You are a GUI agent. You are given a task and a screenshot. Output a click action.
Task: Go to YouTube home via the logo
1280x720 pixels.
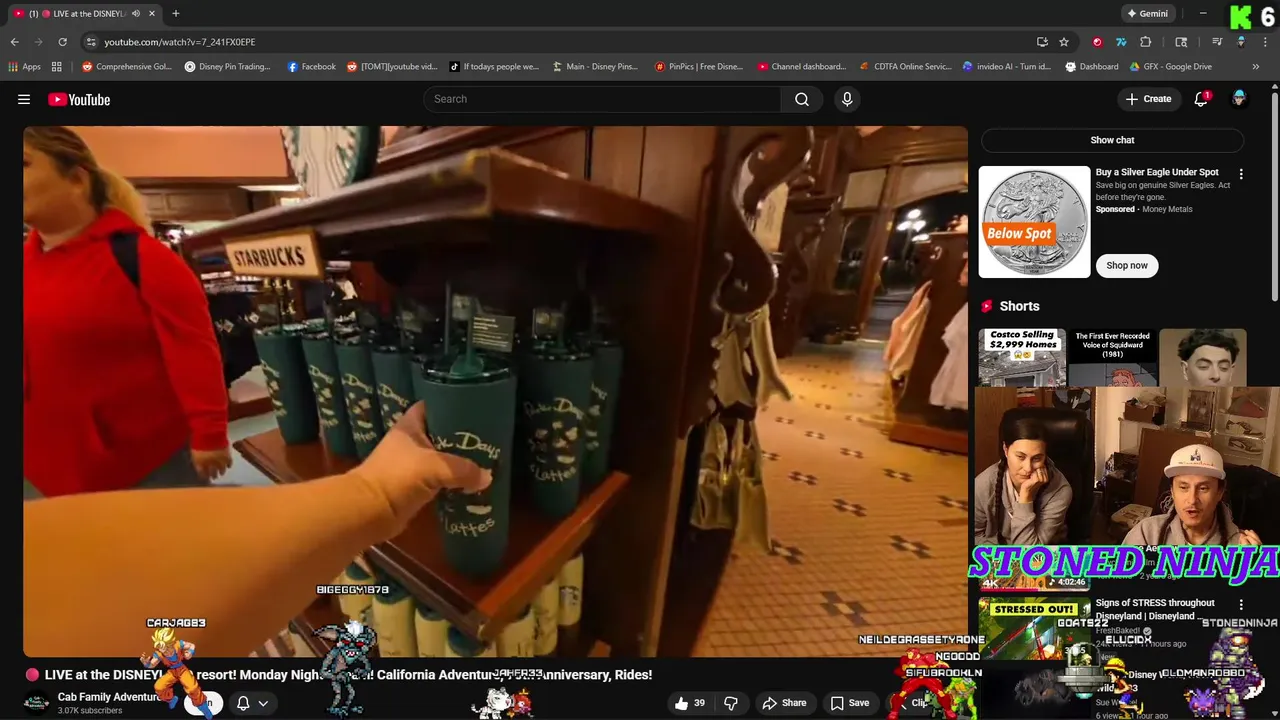(x=79, y=99)
